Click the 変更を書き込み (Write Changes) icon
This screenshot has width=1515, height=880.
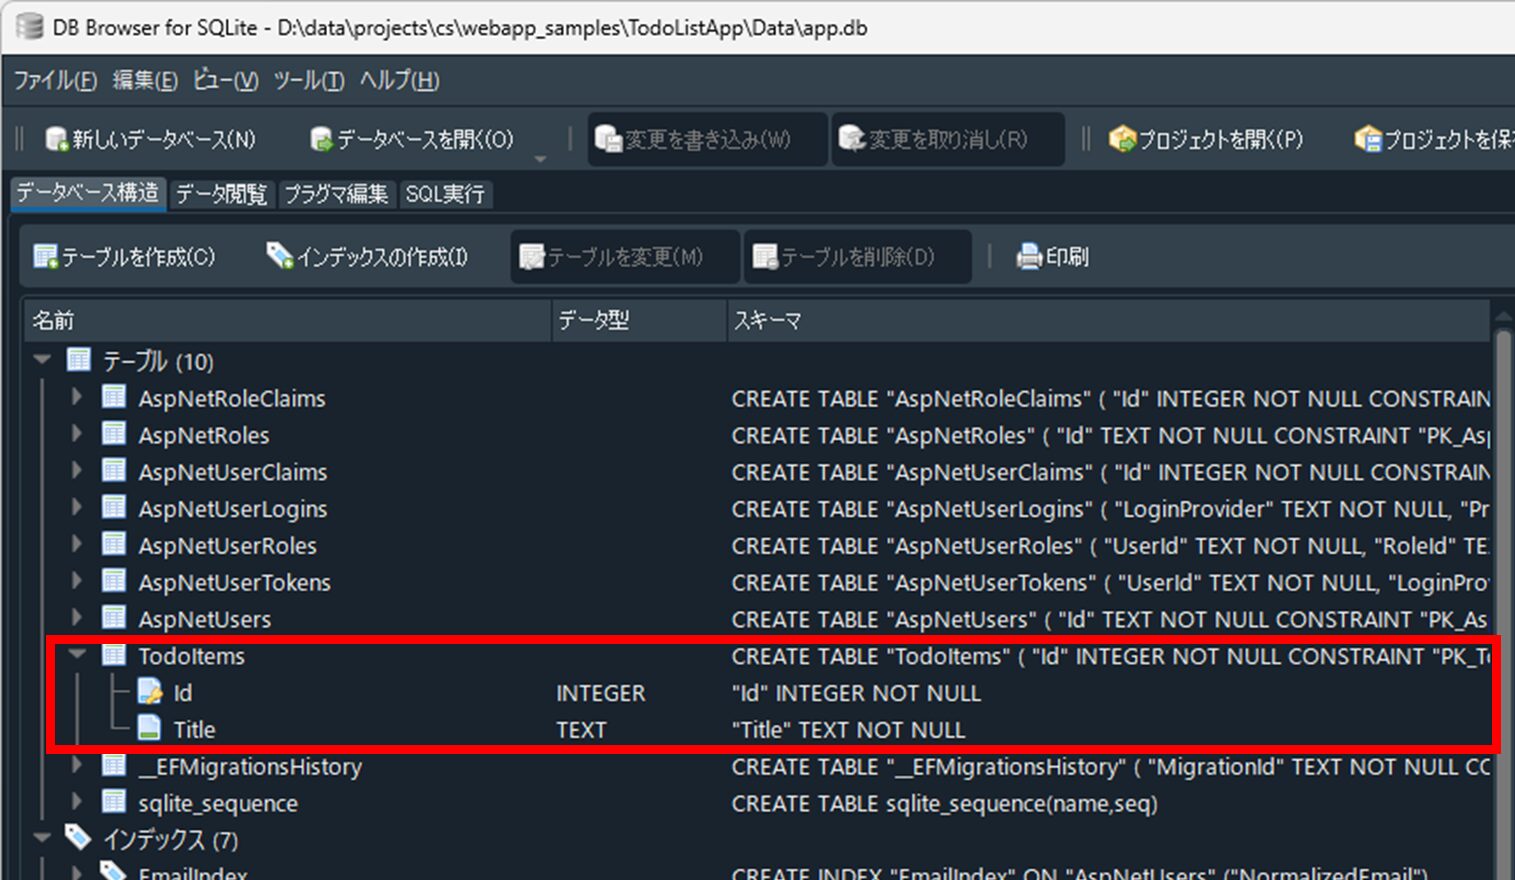(x=607, y=140)
